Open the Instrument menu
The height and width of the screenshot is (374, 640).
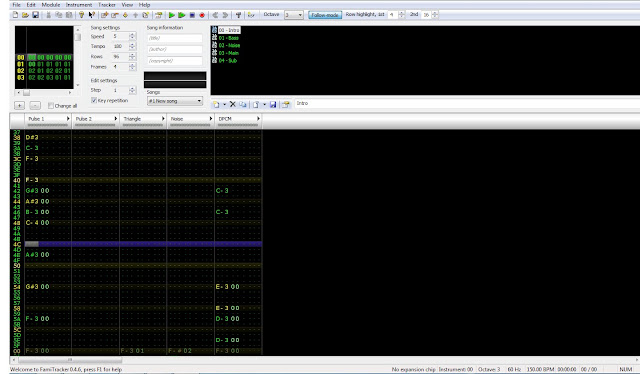click(x=79, y=5)
